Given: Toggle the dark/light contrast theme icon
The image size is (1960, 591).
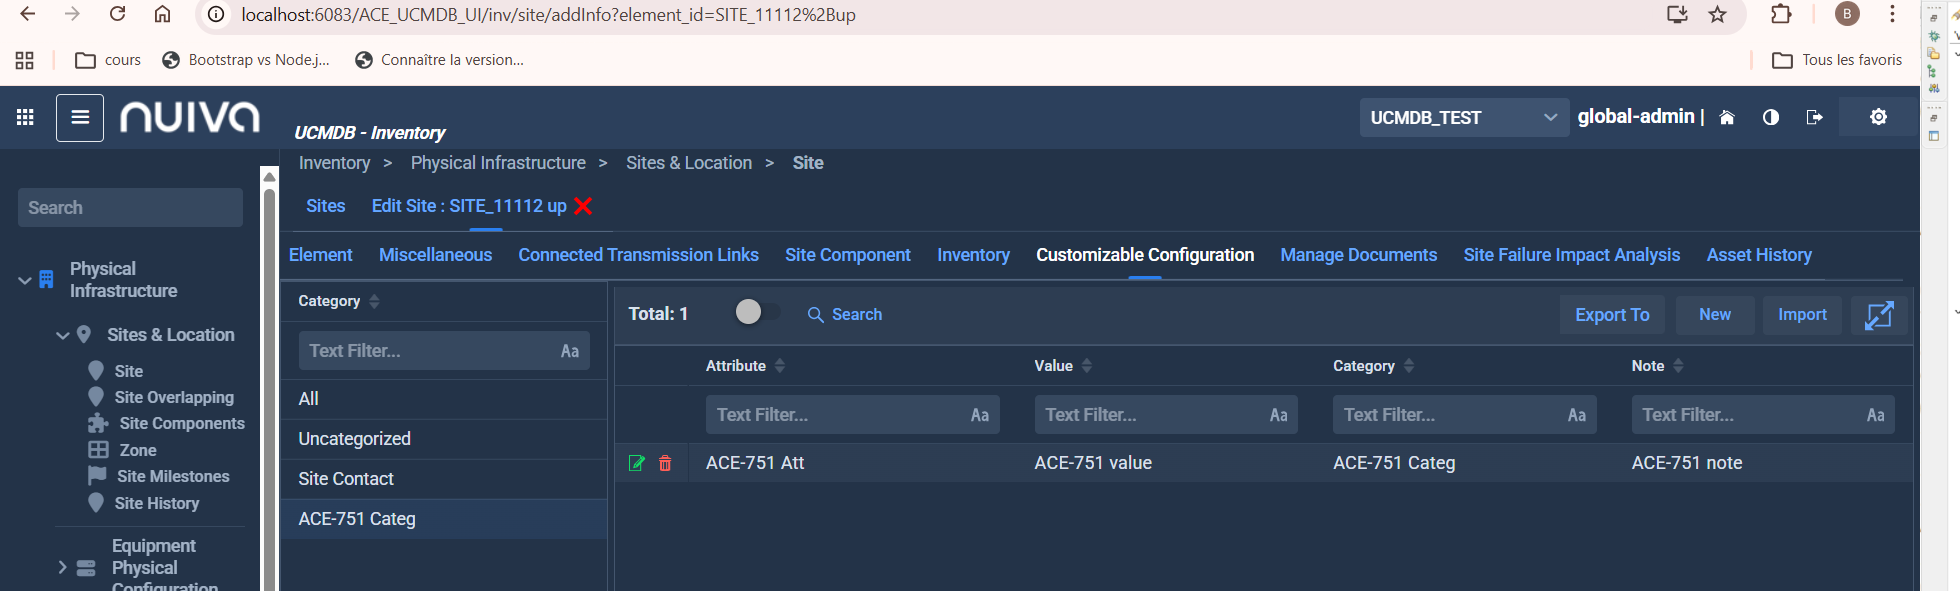Looking at the screenshot, I should point(1771,118).
